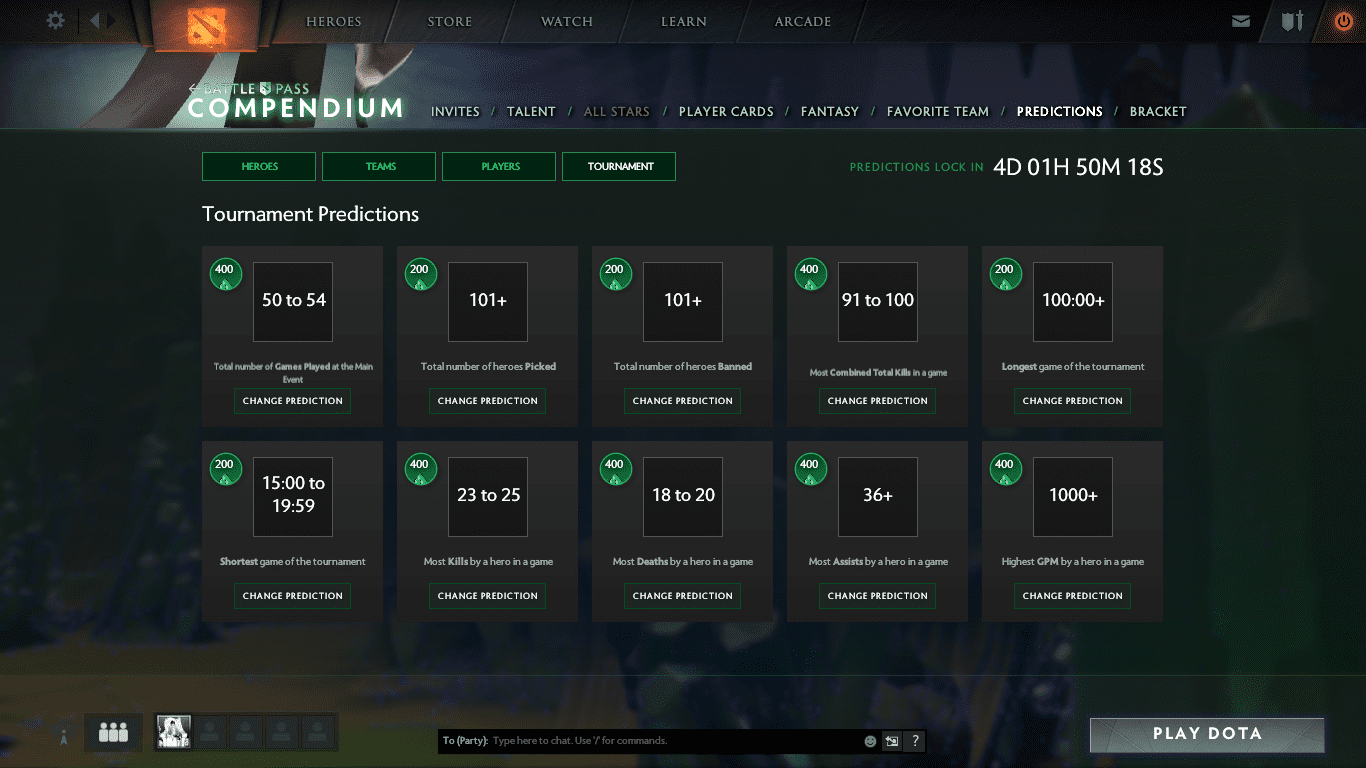Open the Fantasy compendium section

pos(829,111)
